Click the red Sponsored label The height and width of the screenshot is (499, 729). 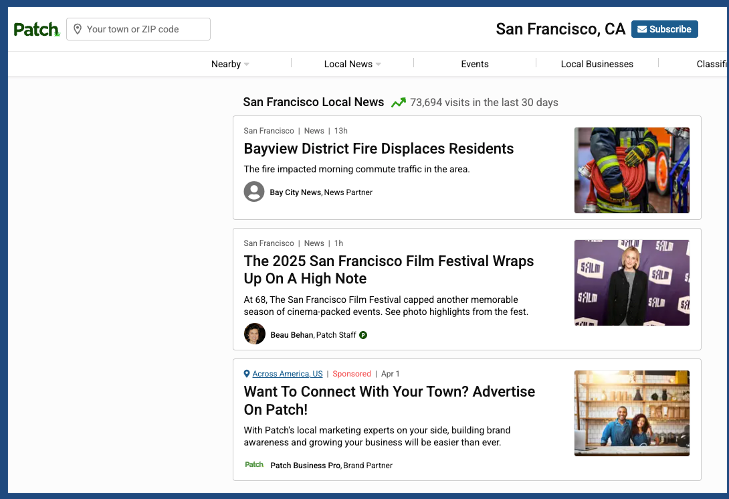[351, 373]
